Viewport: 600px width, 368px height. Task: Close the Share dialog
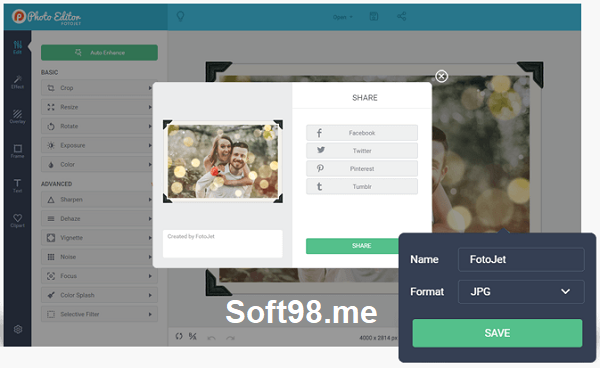[x=441, y=76]
